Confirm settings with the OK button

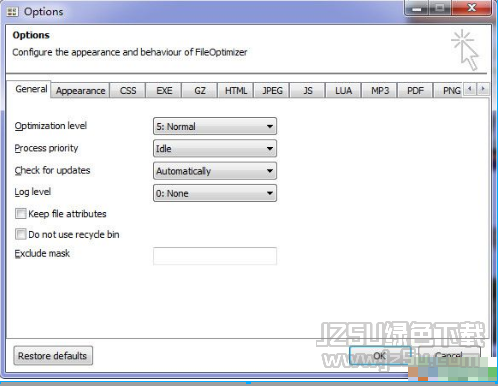point(380,356)
